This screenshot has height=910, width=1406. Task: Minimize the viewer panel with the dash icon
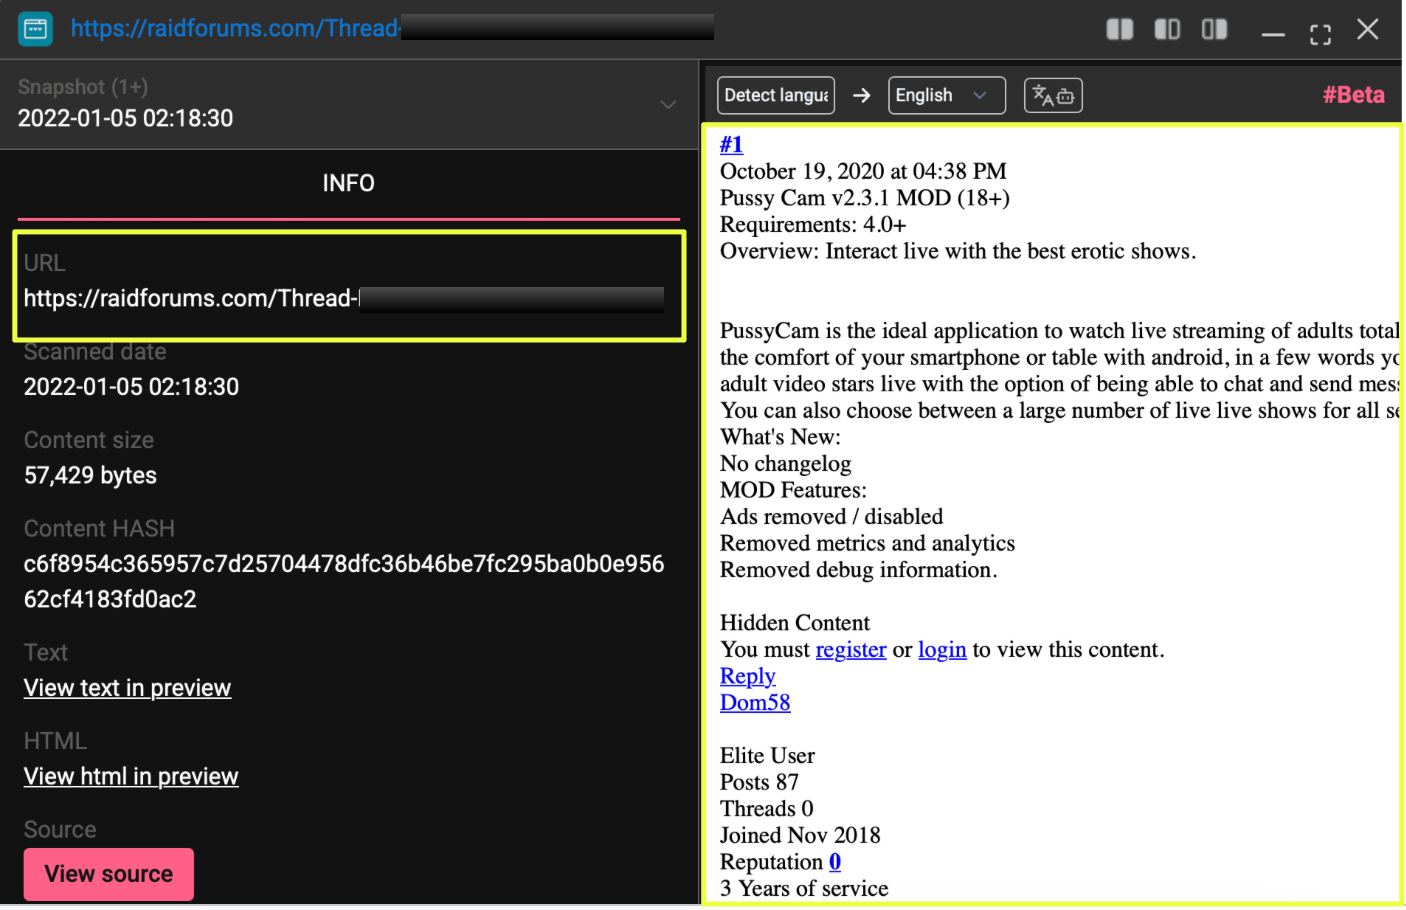click(x=1272, y=34)
